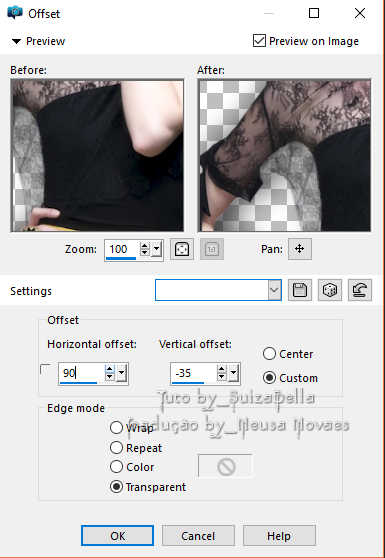
Task: Choose the Repeat edge mode
Action: click(x=116, y=447)
